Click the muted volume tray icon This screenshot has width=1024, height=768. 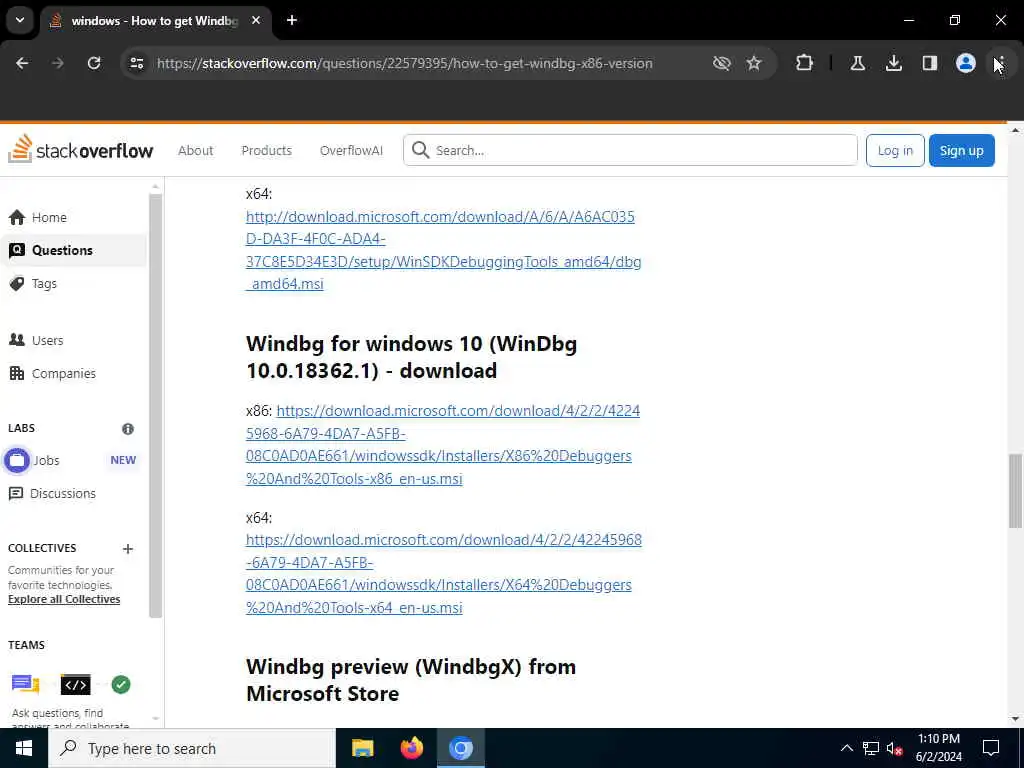(x=895, y=748)
